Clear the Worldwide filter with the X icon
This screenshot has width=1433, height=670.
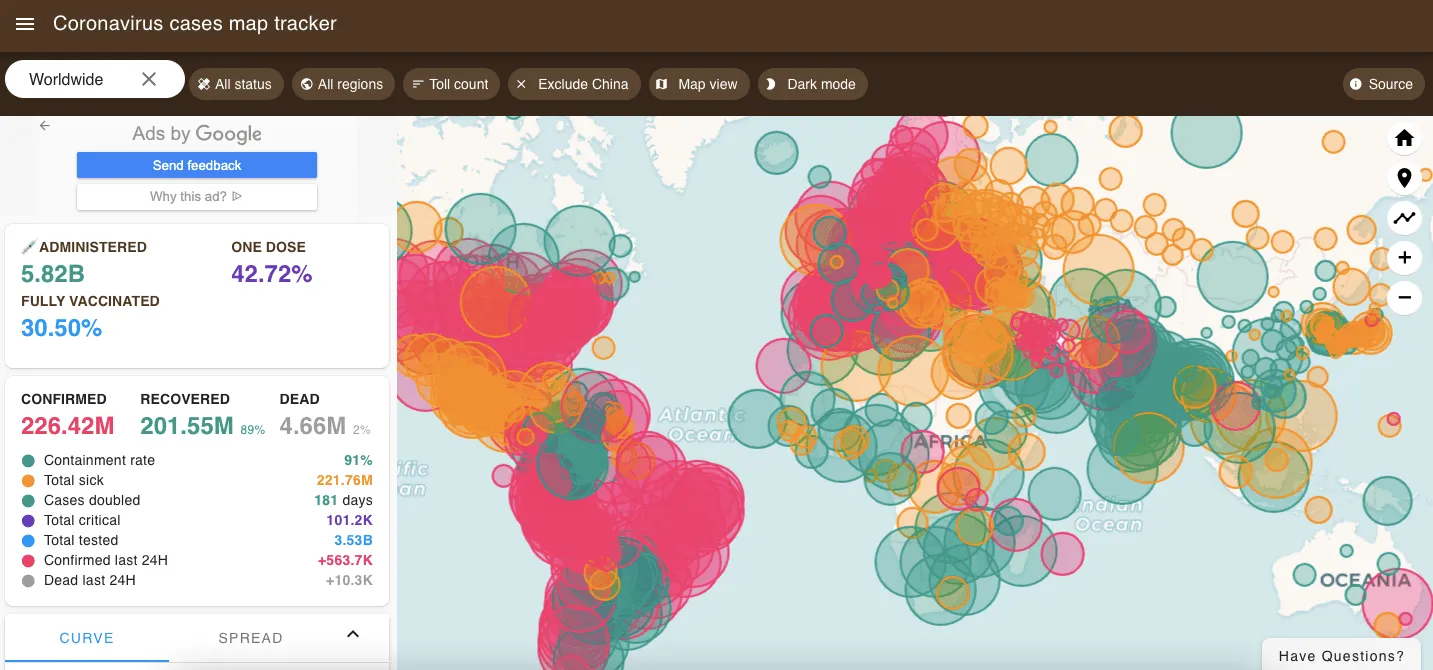coord(149,78)
